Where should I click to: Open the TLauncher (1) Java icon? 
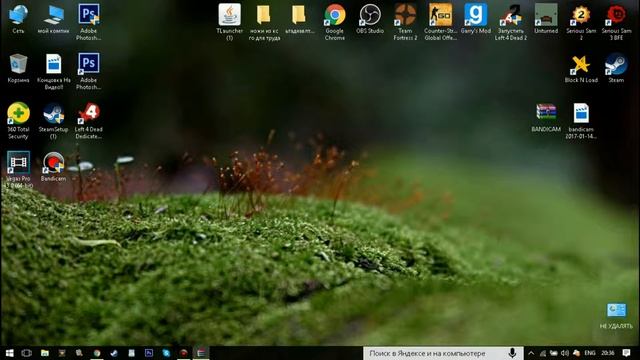(229, 22)
